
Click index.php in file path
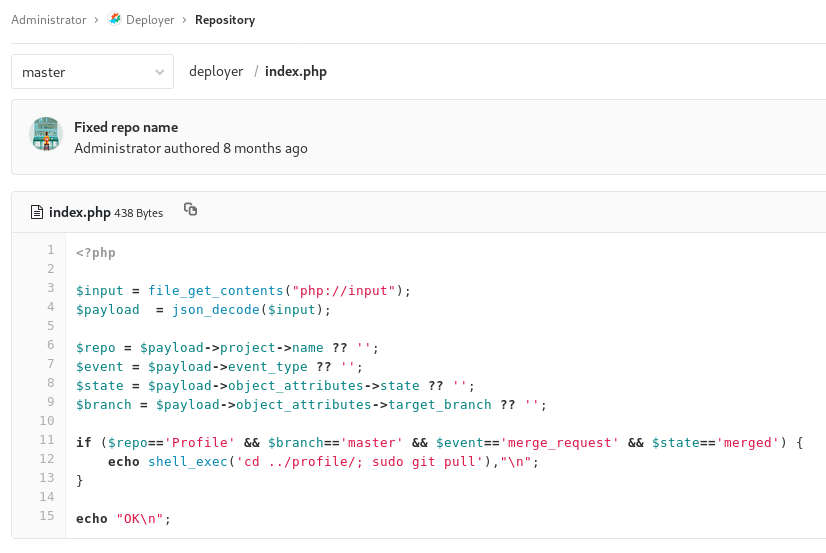coord(296,72)
